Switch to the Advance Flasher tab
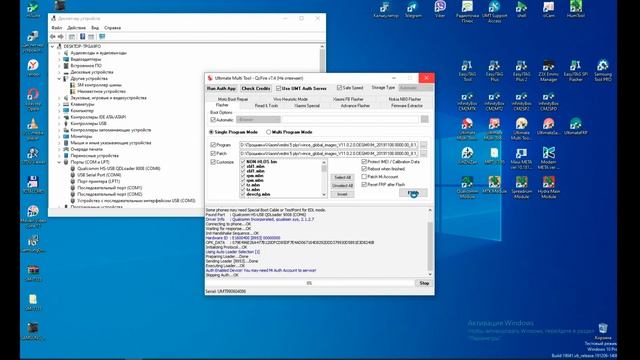This screenshot has width=640, height=360. click(x=355, y=106)
